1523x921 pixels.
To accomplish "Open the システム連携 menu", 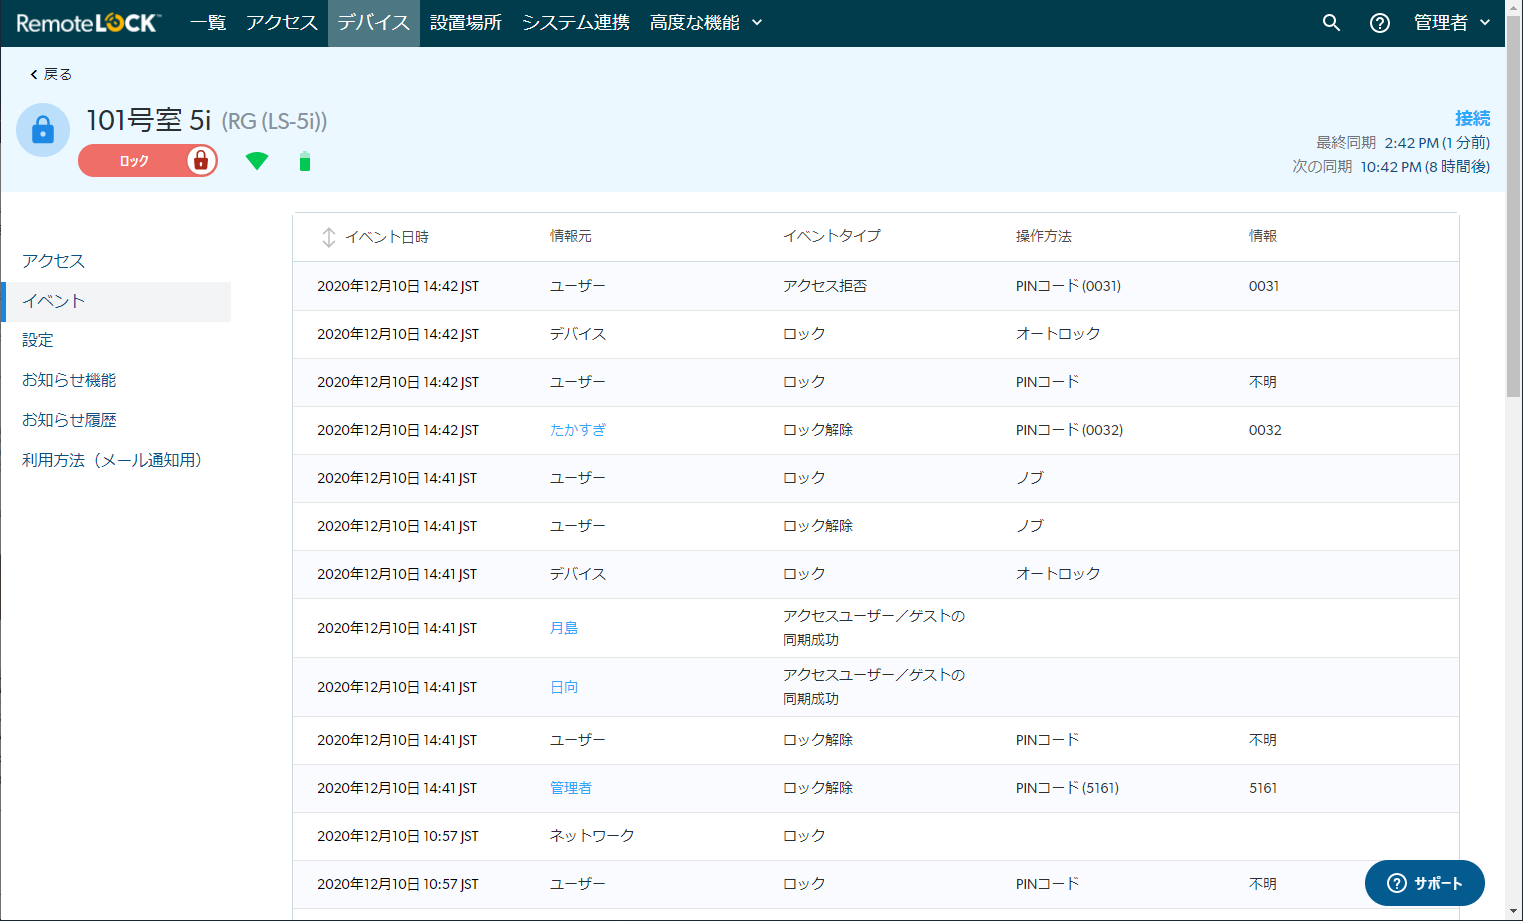I will (576, 22).
